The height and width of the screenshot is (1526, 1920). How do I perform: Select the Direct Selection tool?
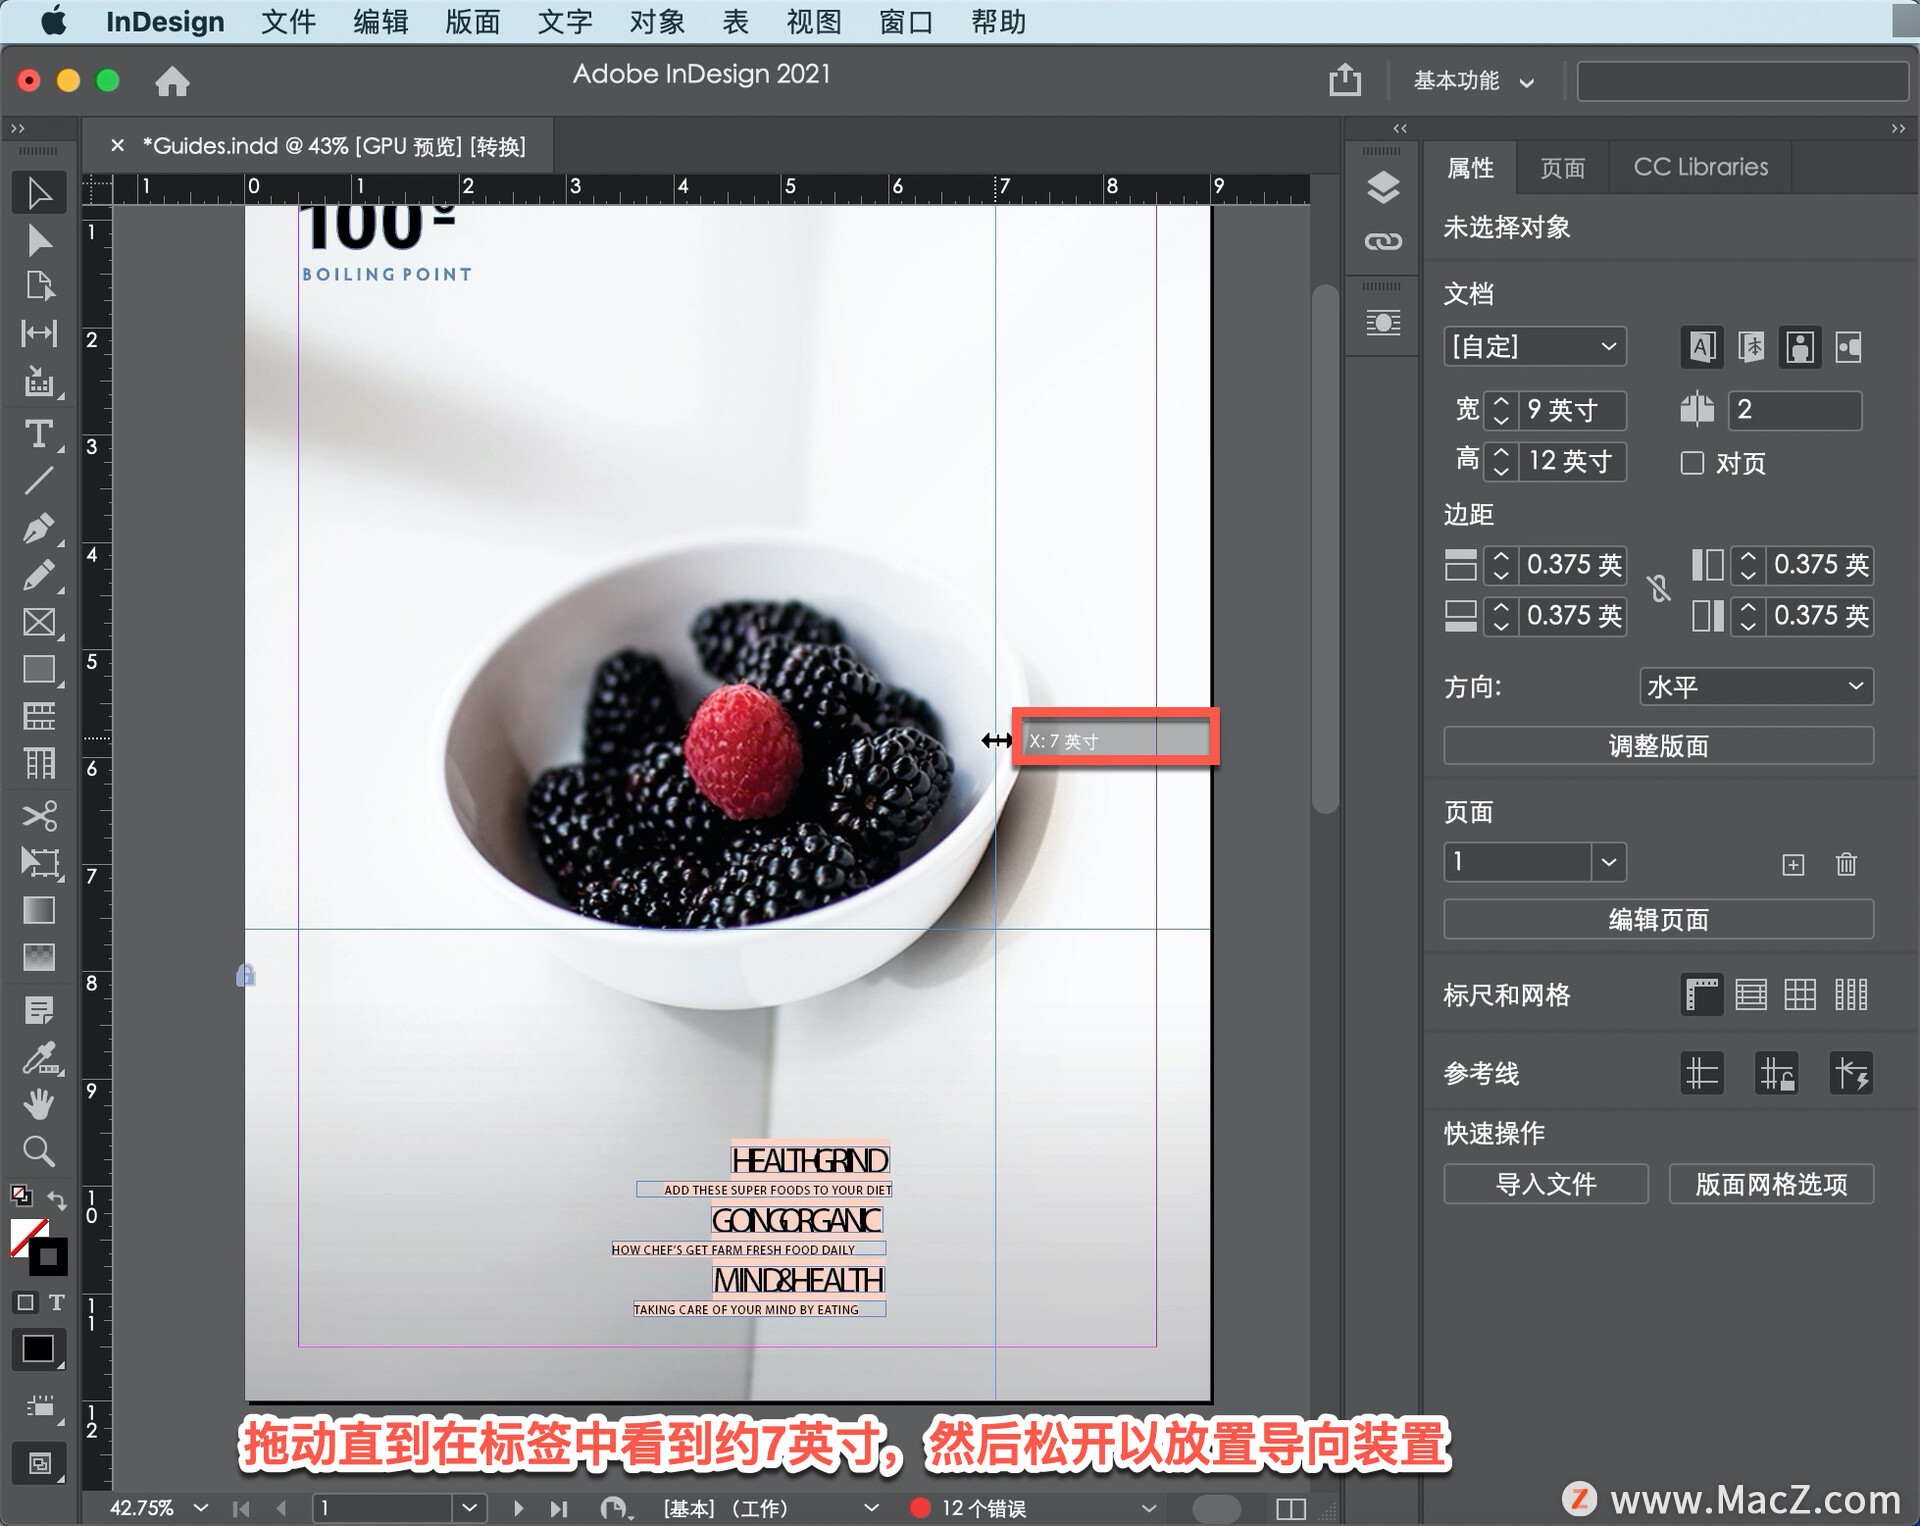pyautogui.click(x=39, y=241)
